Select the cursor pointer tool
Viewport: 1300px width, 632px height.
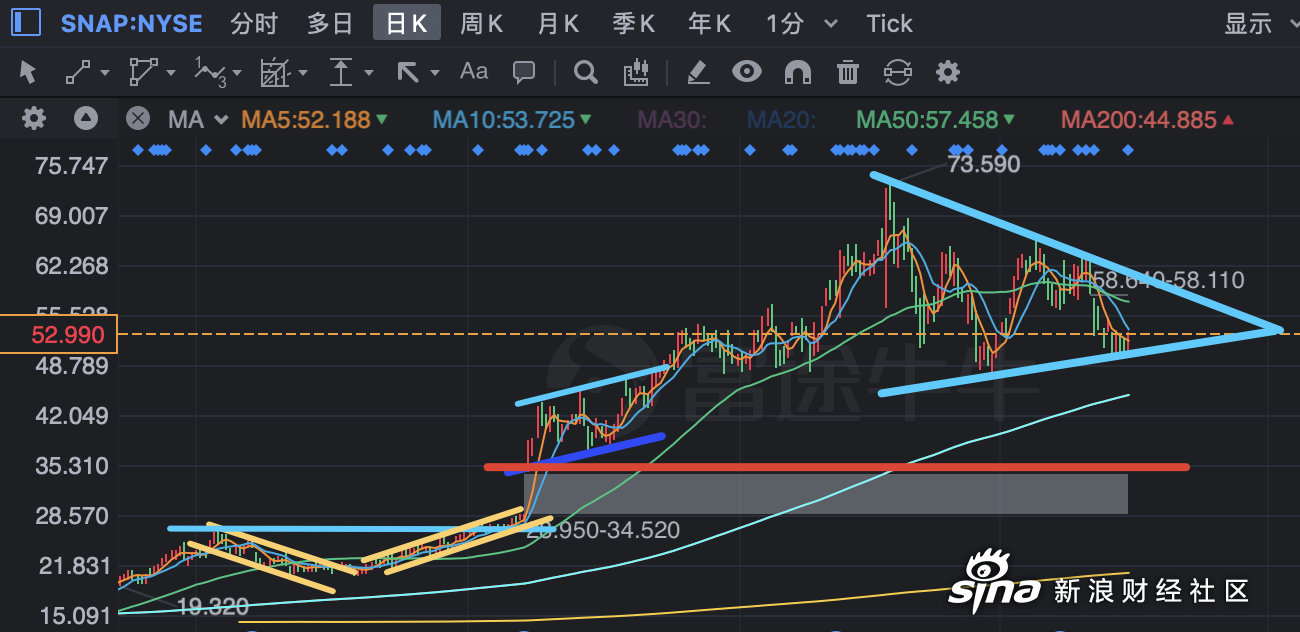click(x=27, y=72)
